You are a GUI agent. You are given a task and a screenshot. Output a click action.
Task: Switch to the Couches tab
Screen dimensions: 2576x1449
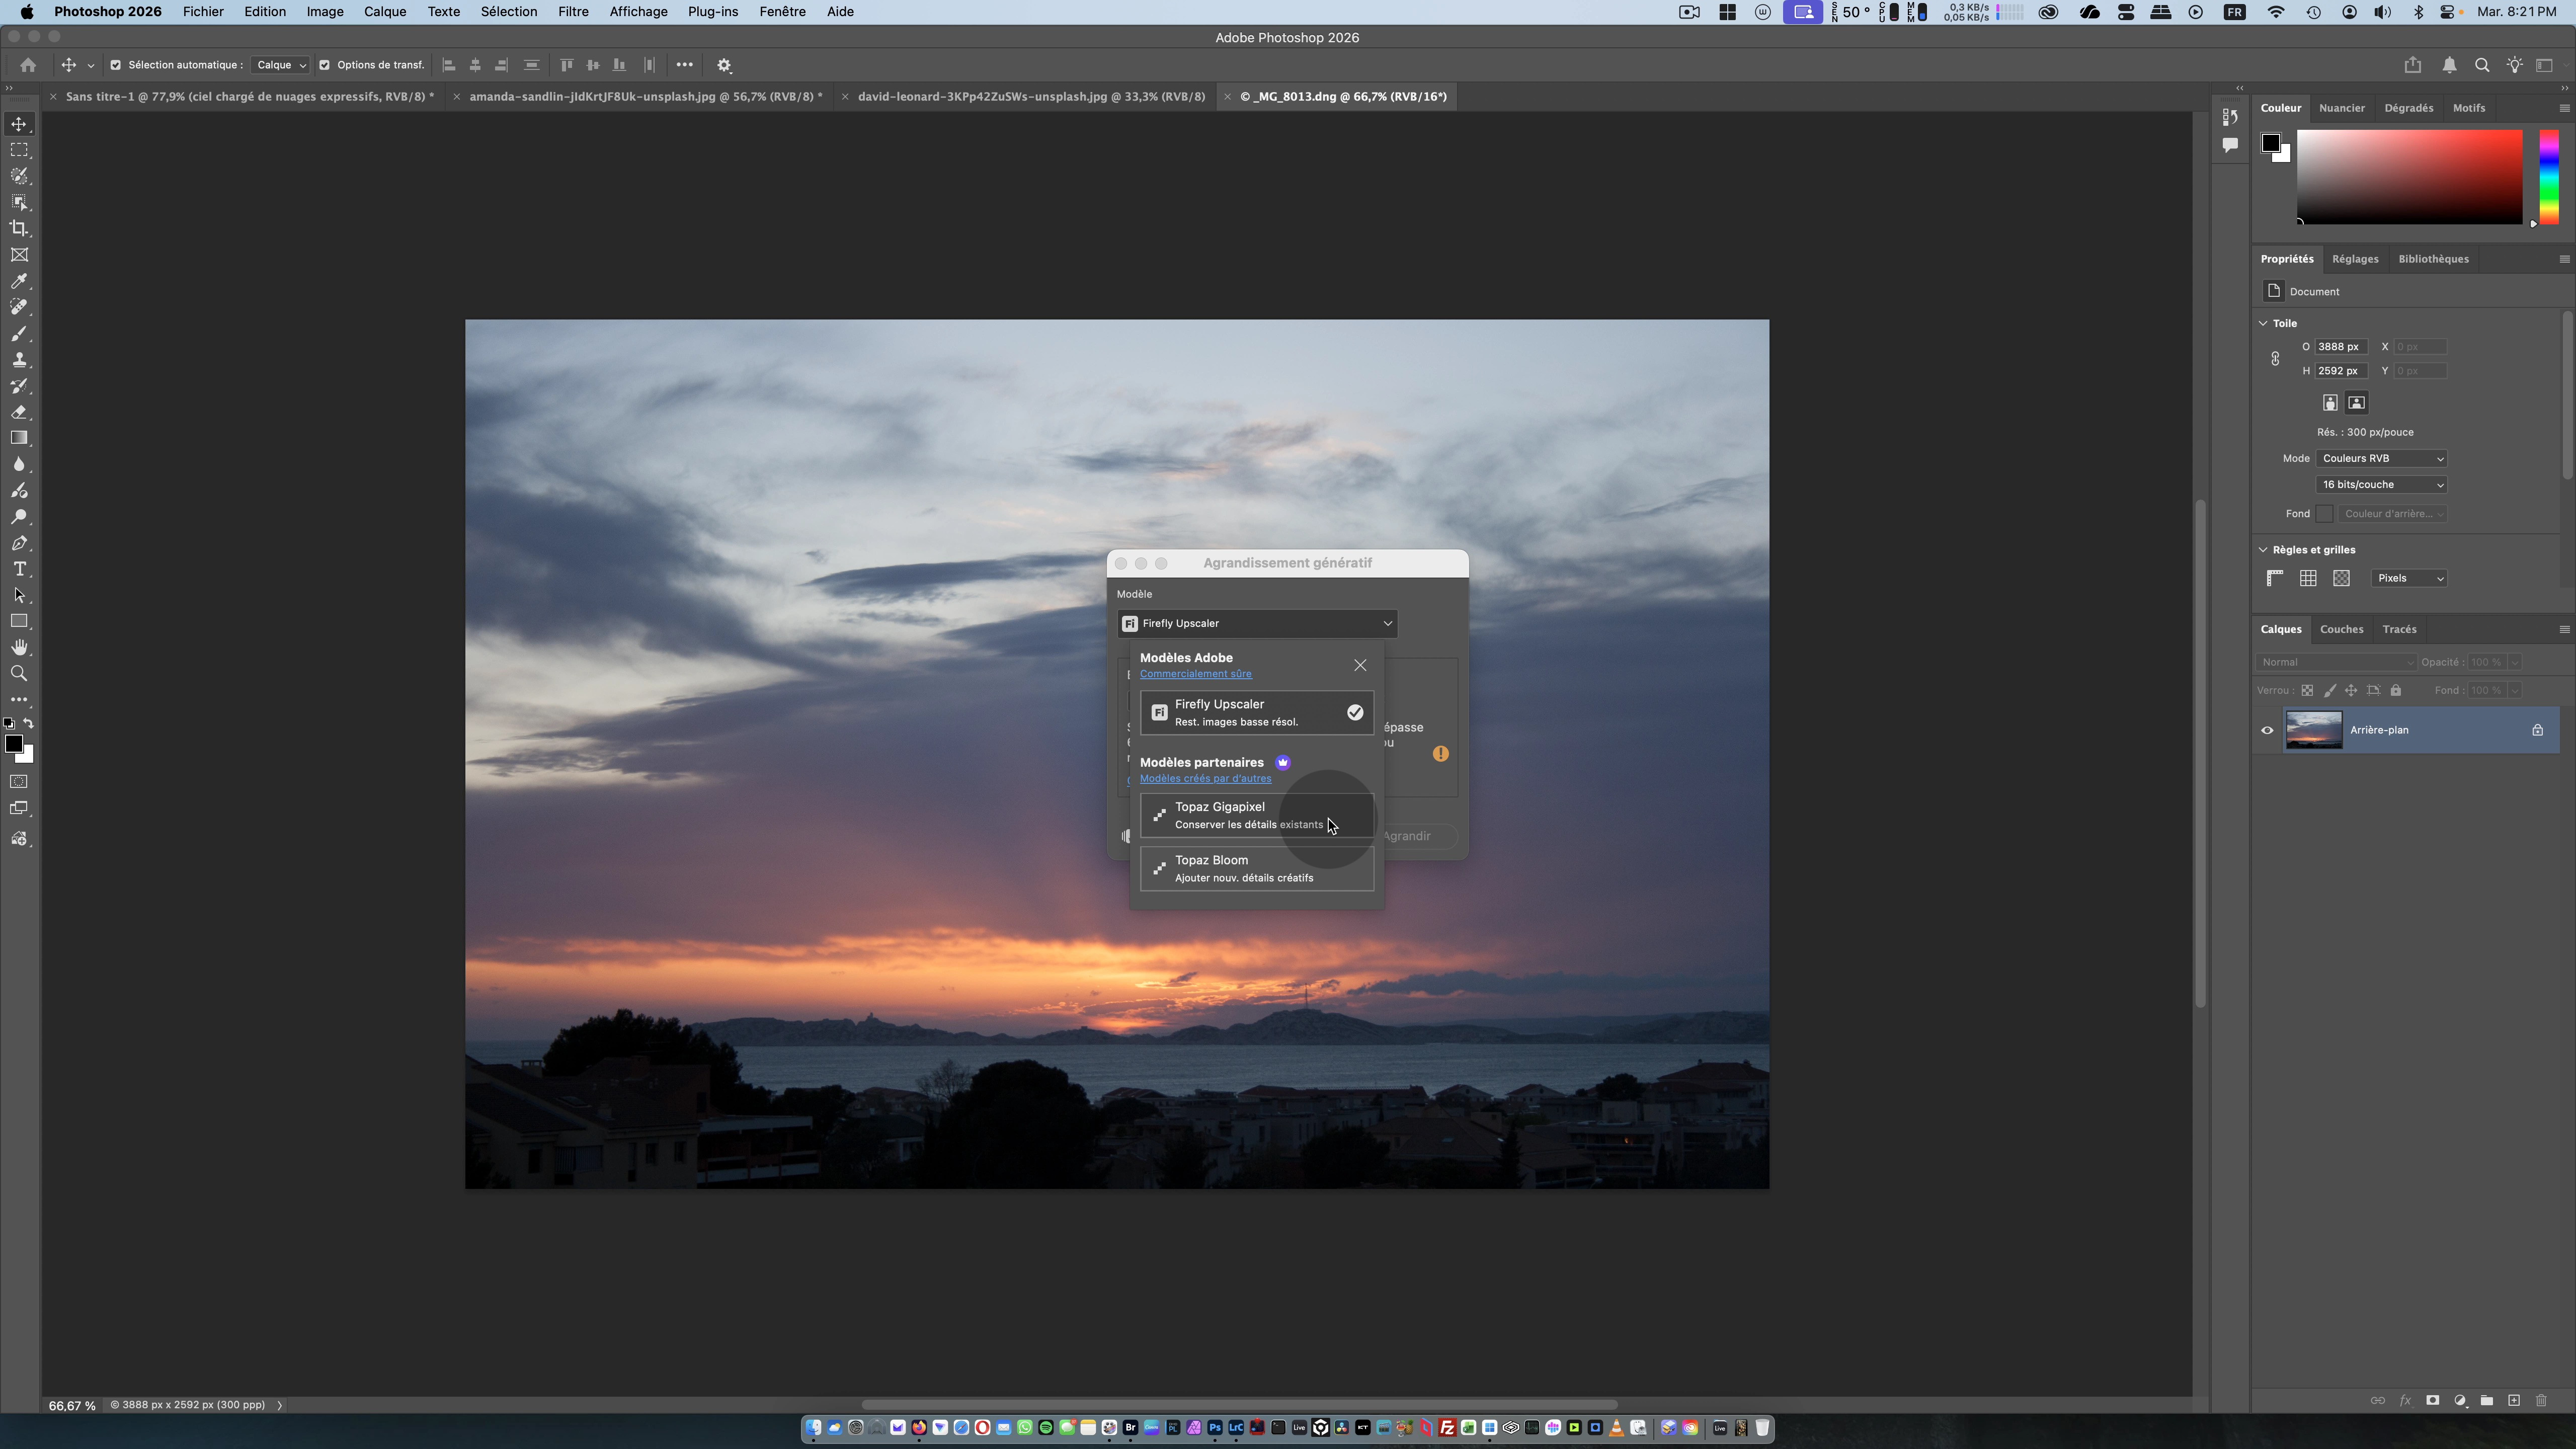coord(2341,629)
